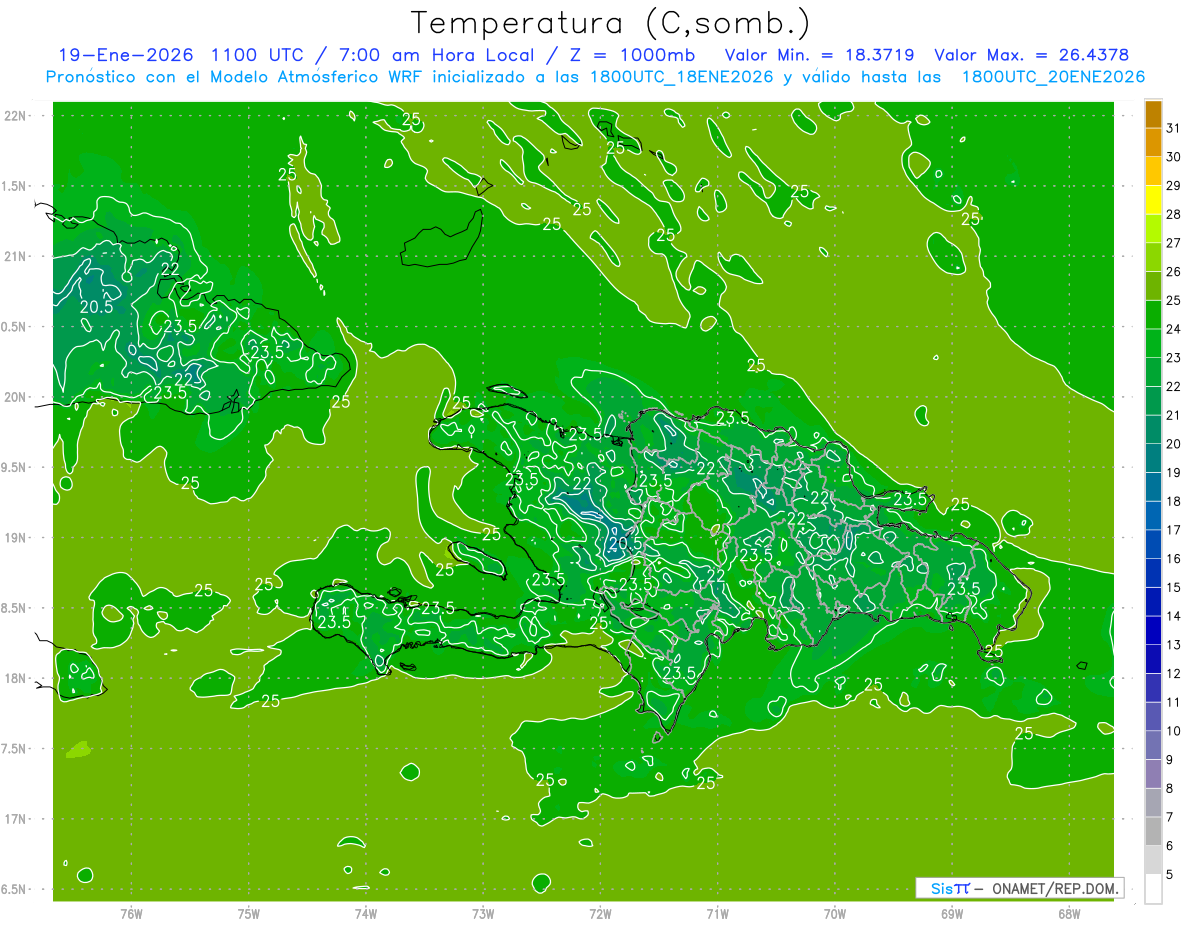Pick the brown-orange swatch above 31
This screenshot has width=1200, height=927.
point(1153,115)
